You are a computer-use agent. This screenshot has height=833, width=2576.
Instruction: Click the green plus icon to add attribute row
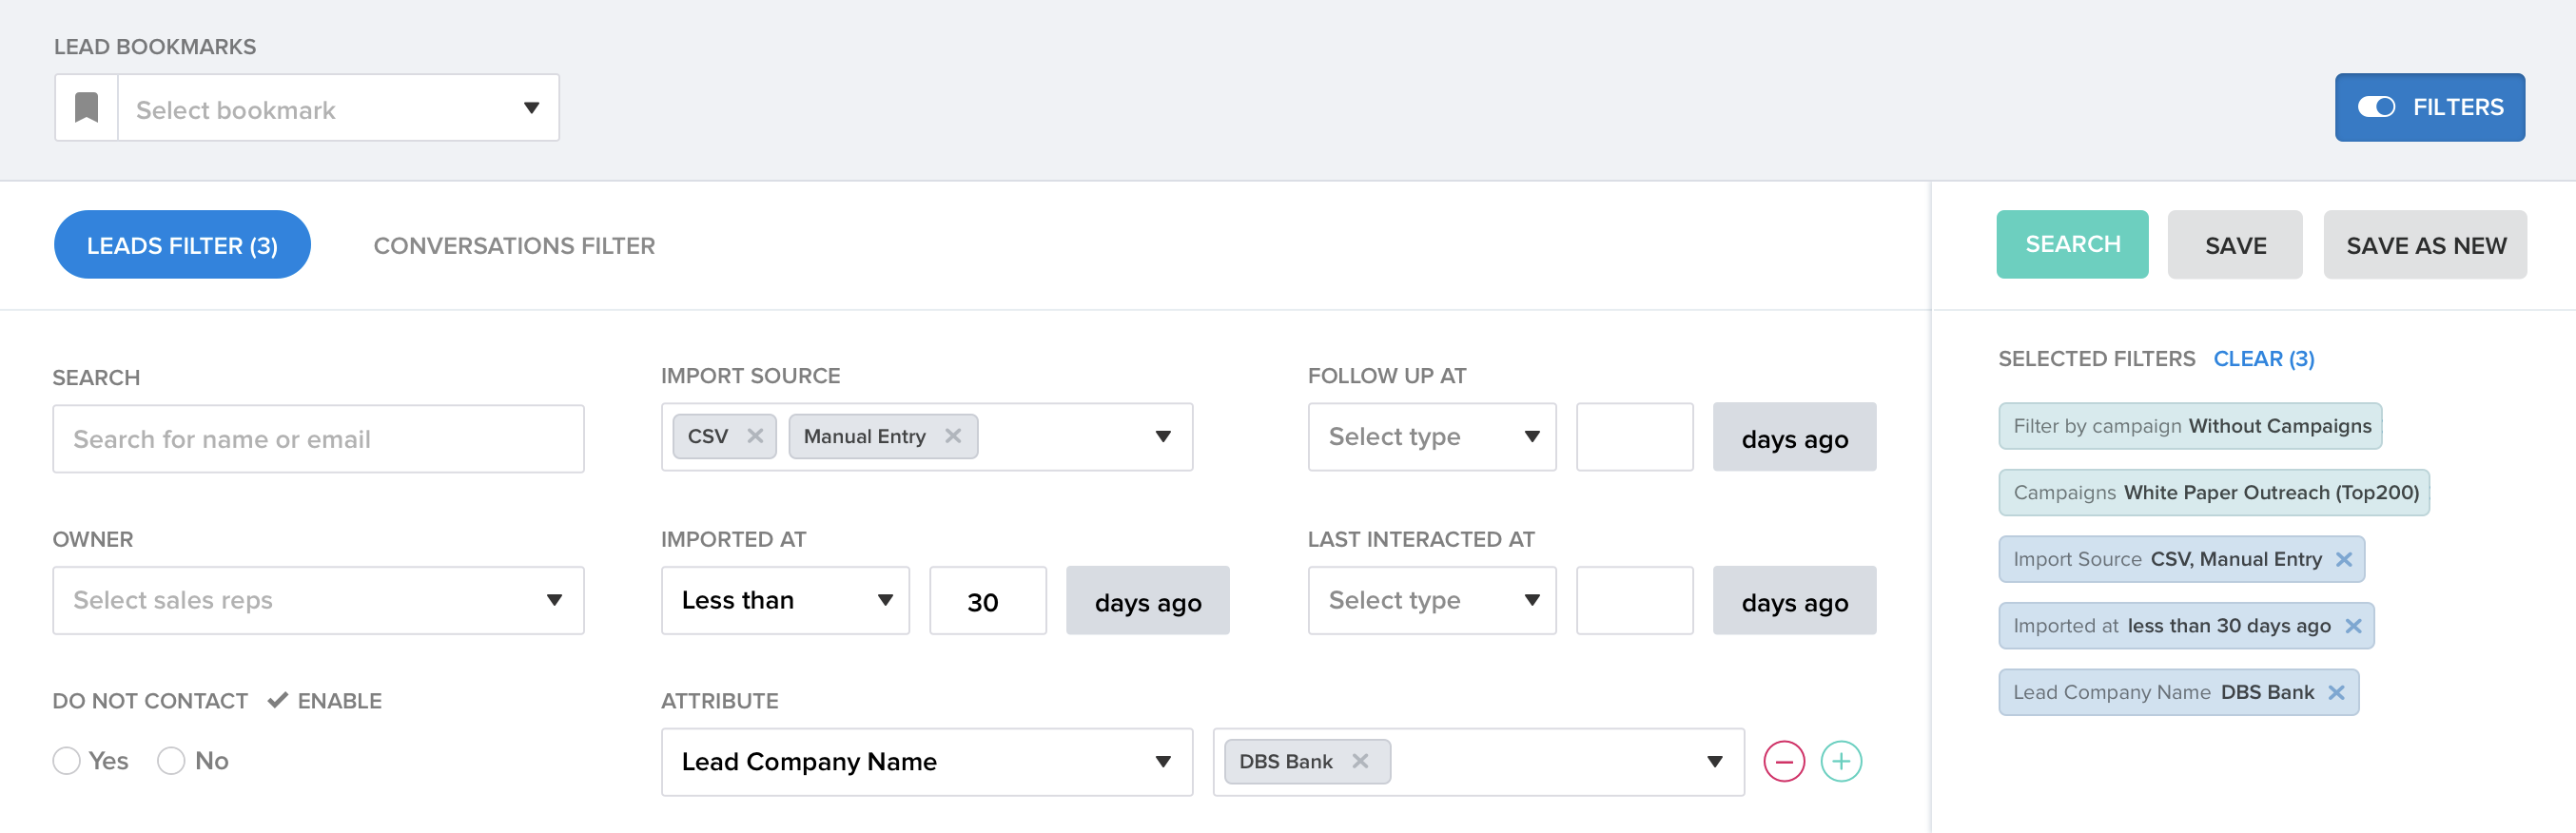[1841, 761]
